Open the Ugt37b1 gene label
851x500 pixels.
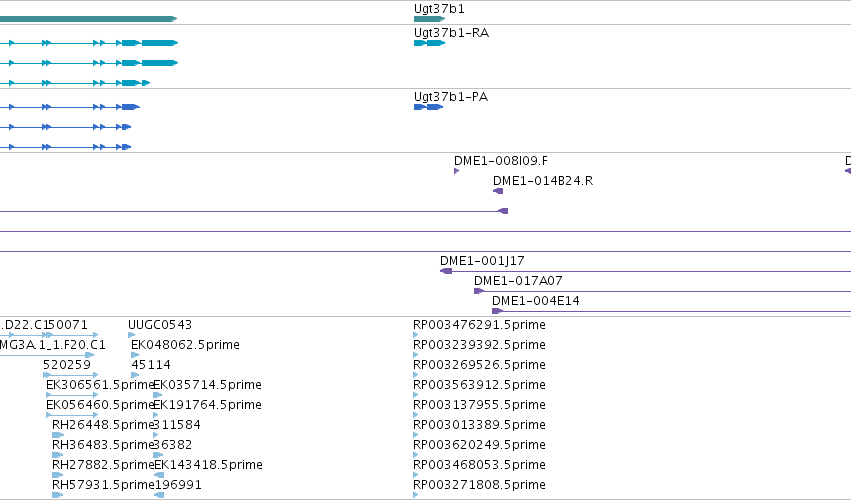pos(439,9)
